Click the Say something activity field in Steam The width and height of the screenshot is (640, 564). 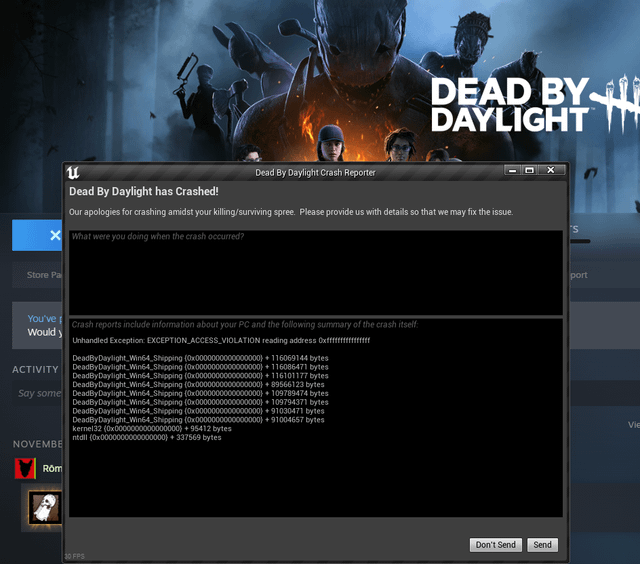(37, 393)
